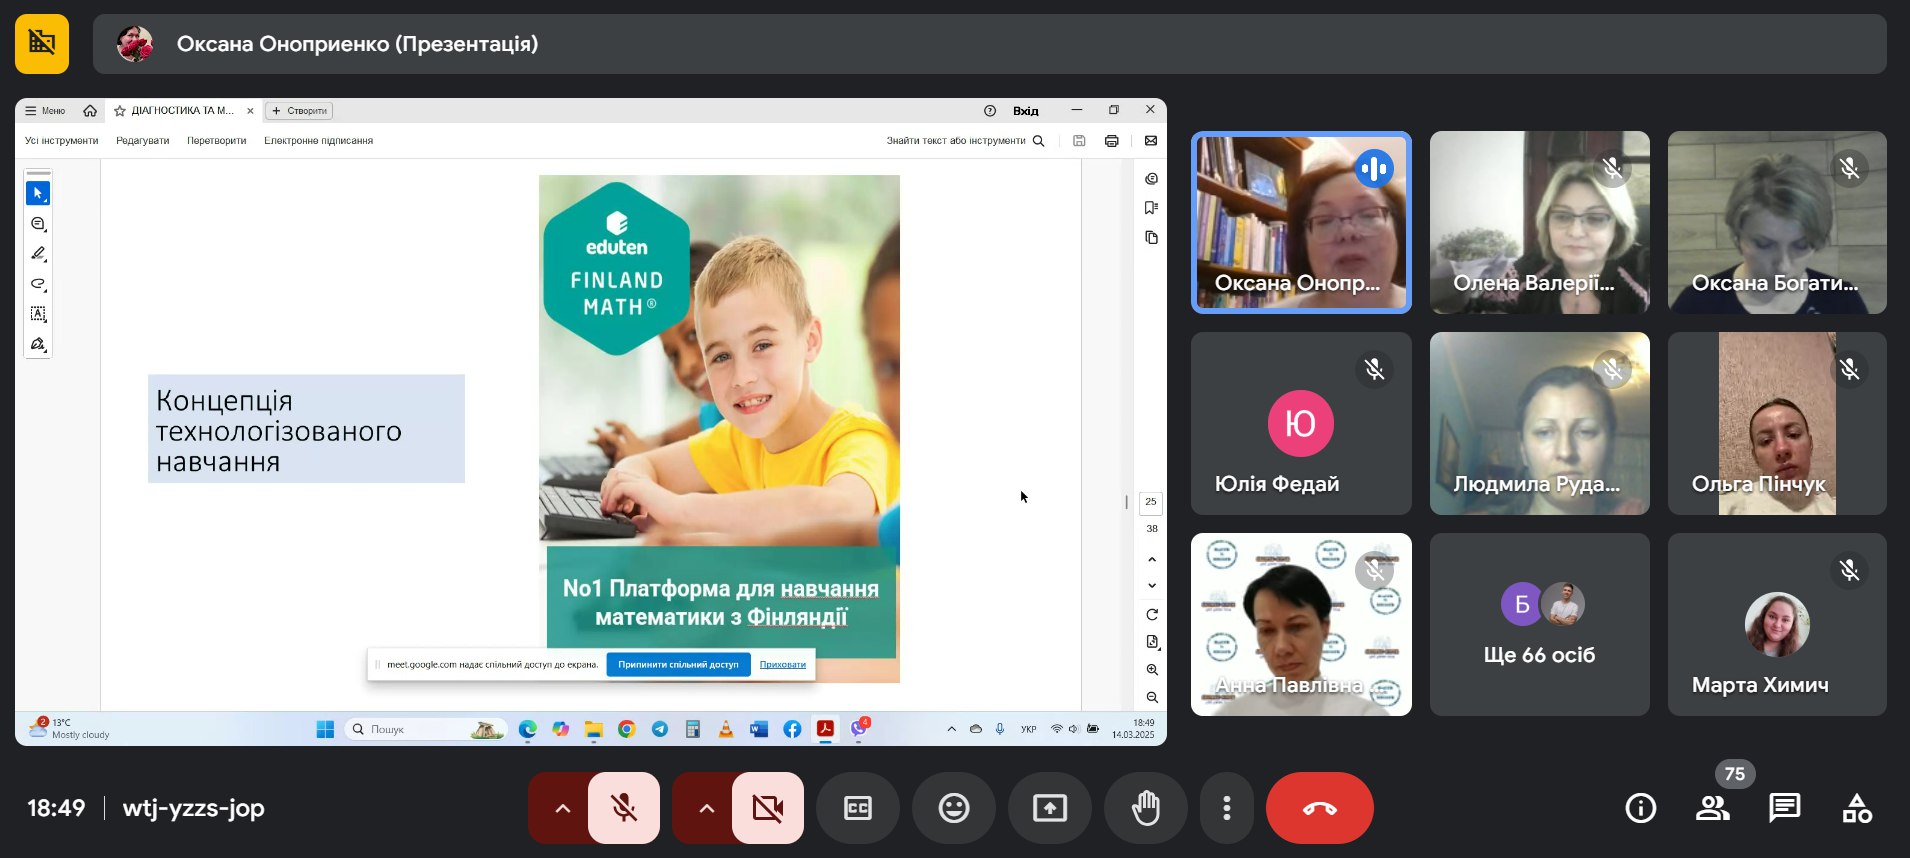
Task: Open the participants panel showing 75
Action: [x=1713, y=808]
